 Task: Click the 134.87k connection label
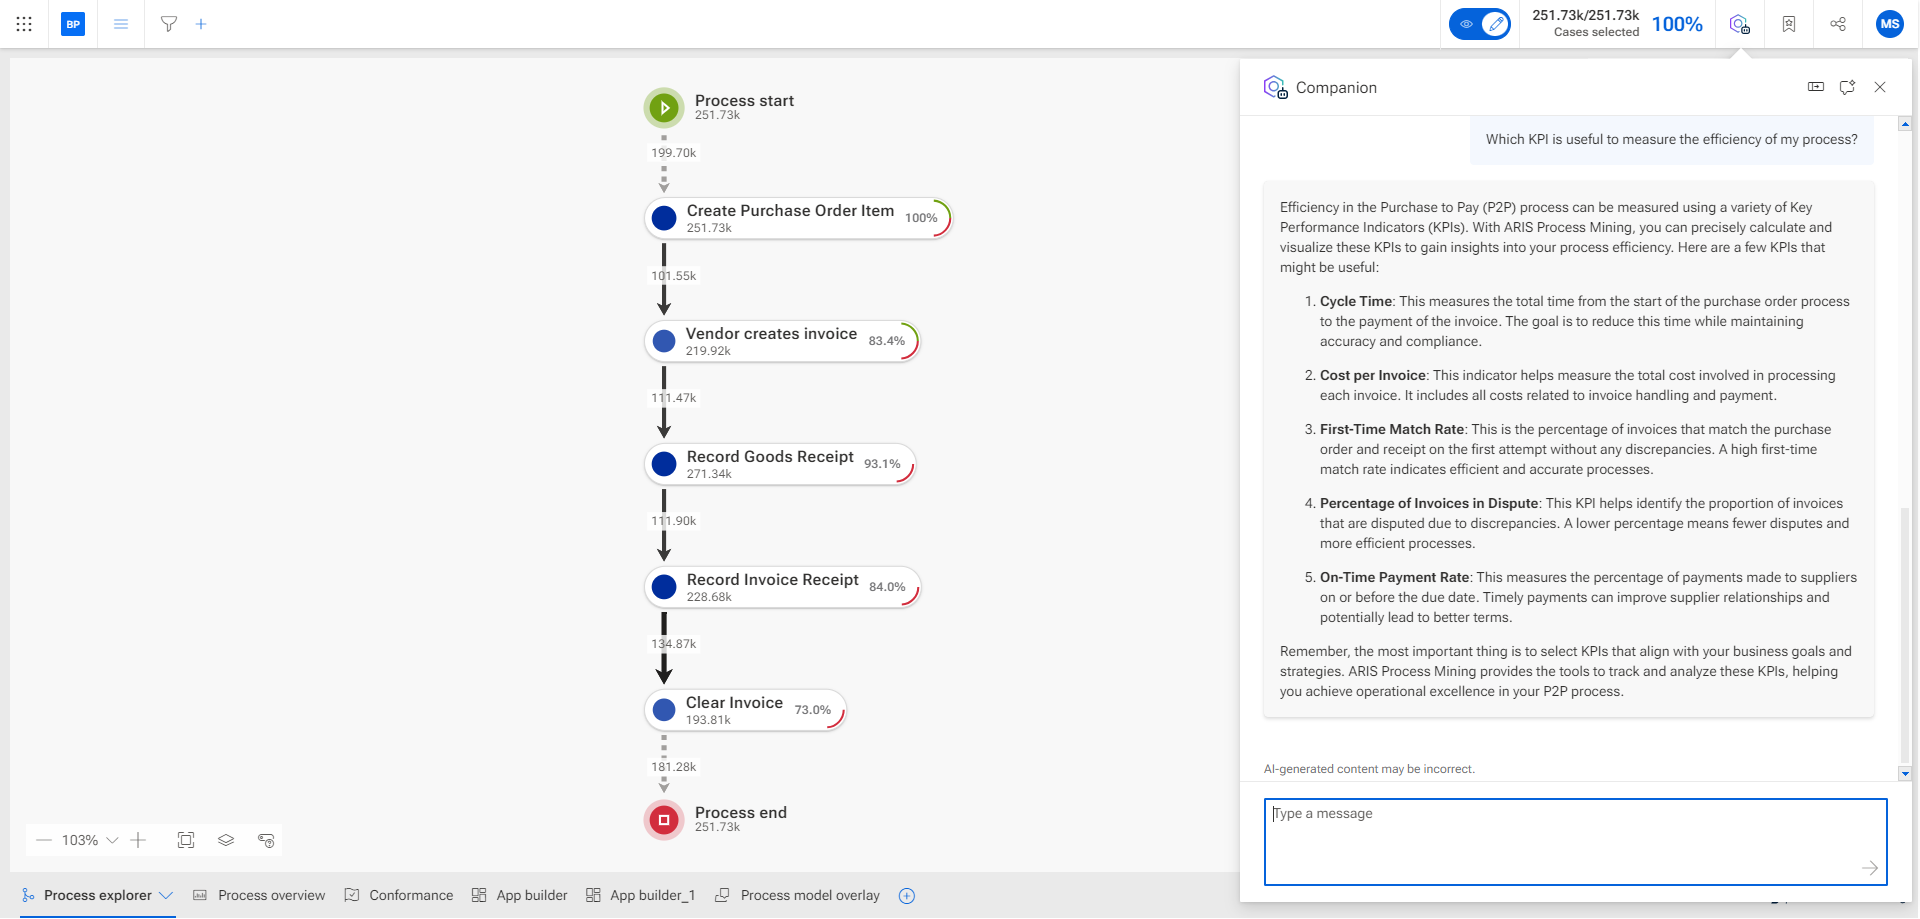pos(674,644)
